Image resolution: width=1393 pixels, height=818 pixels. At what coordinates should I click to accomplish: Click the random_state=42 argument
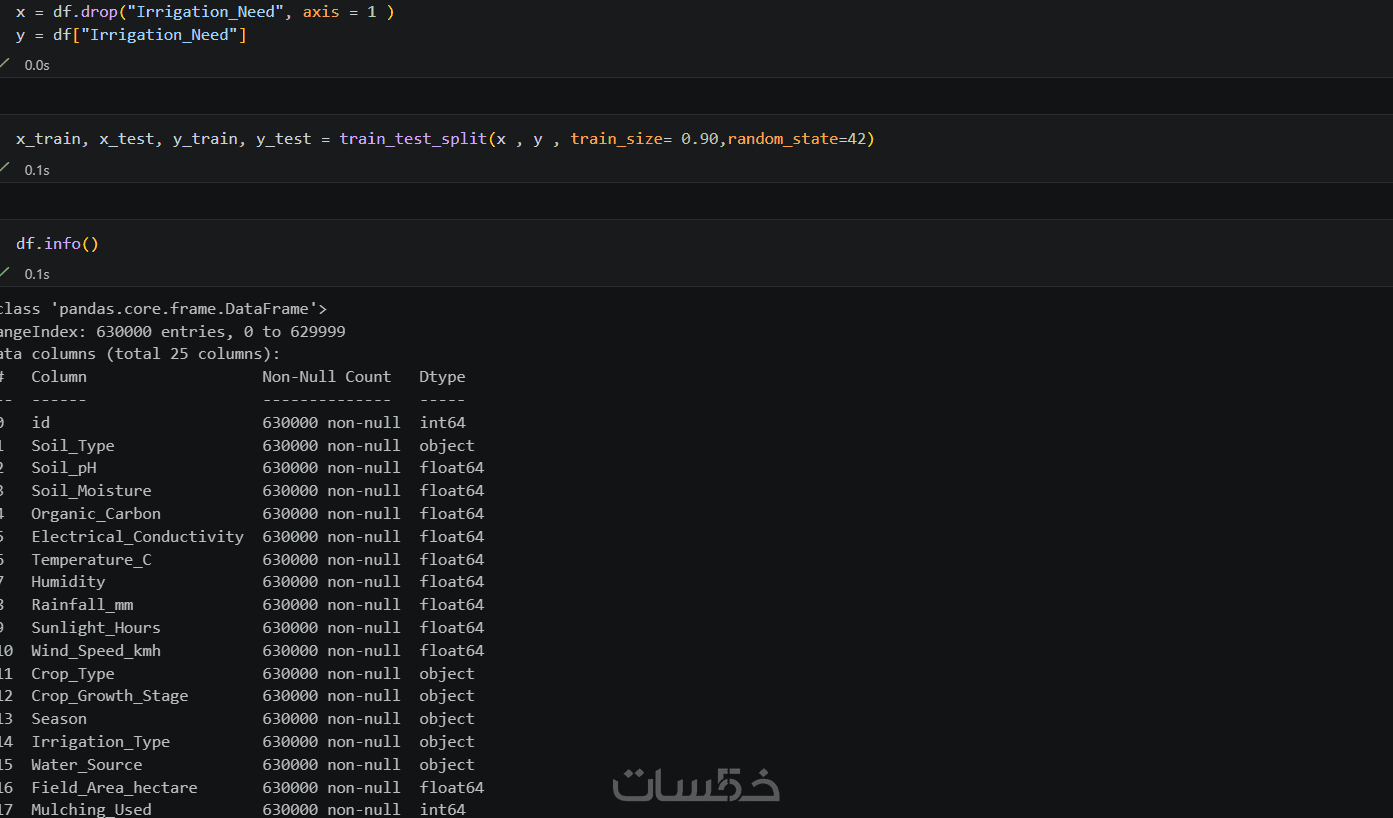tap(796, 139)
